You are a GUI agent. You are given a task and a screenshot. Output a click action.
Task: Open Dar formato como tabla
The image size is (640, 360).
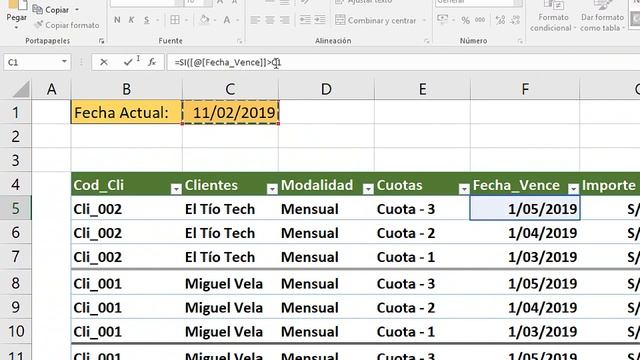click(x=602, y=16)
